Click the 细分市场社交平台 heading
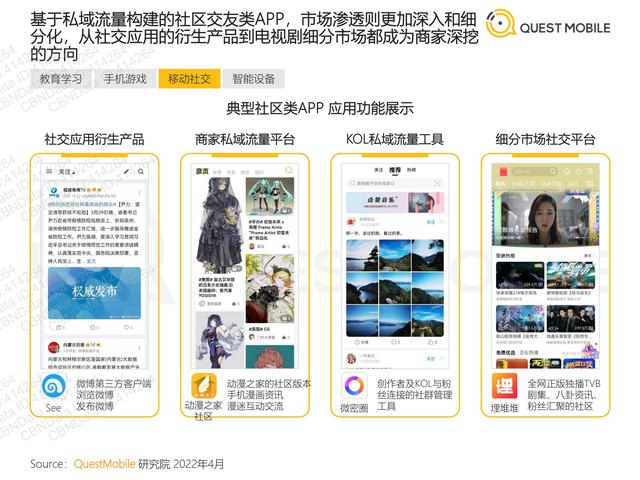Screen dimensions: 640x480 pyautogui.click(x=545, y=139)
